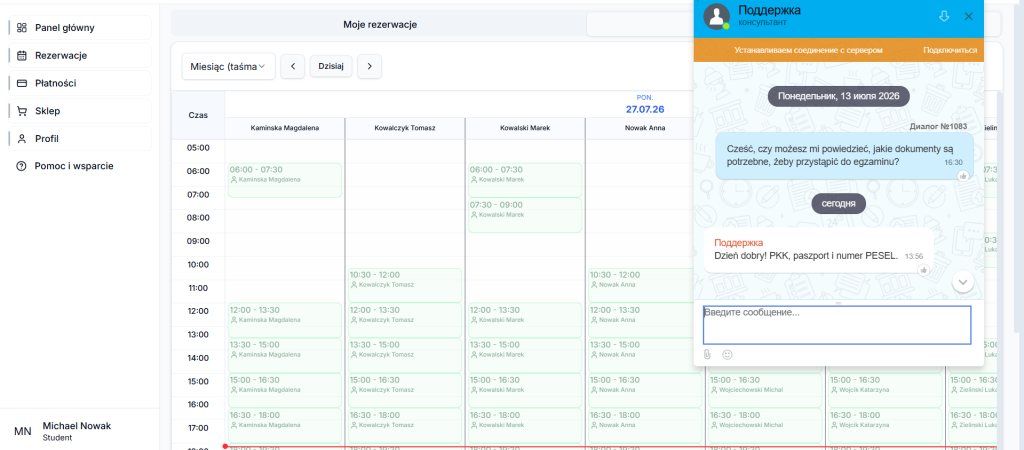Go to previous period in calendar
Screen dimensions: 1024x450
(x=293, y=66)
